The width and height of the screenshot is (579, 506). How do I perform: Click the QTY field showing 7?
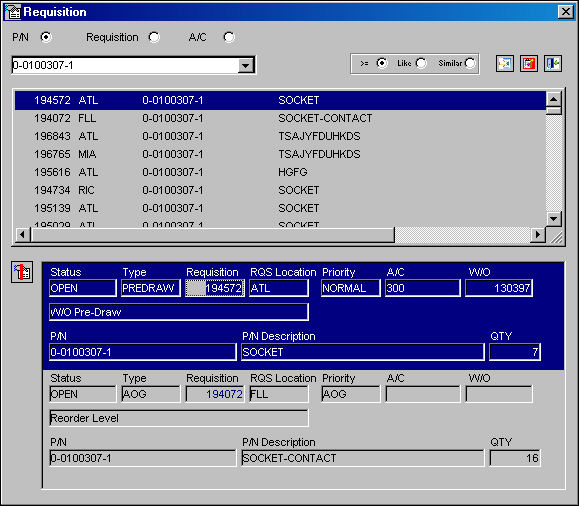[x=515, y=352]
